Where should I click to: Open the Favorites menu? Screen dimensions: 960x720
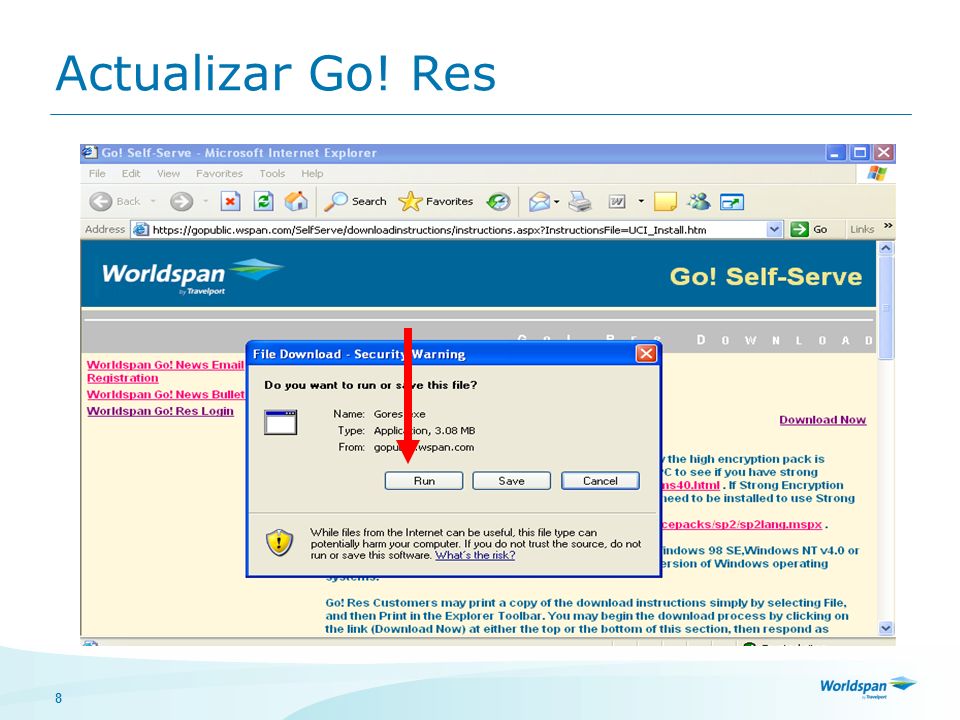[219, 174]
